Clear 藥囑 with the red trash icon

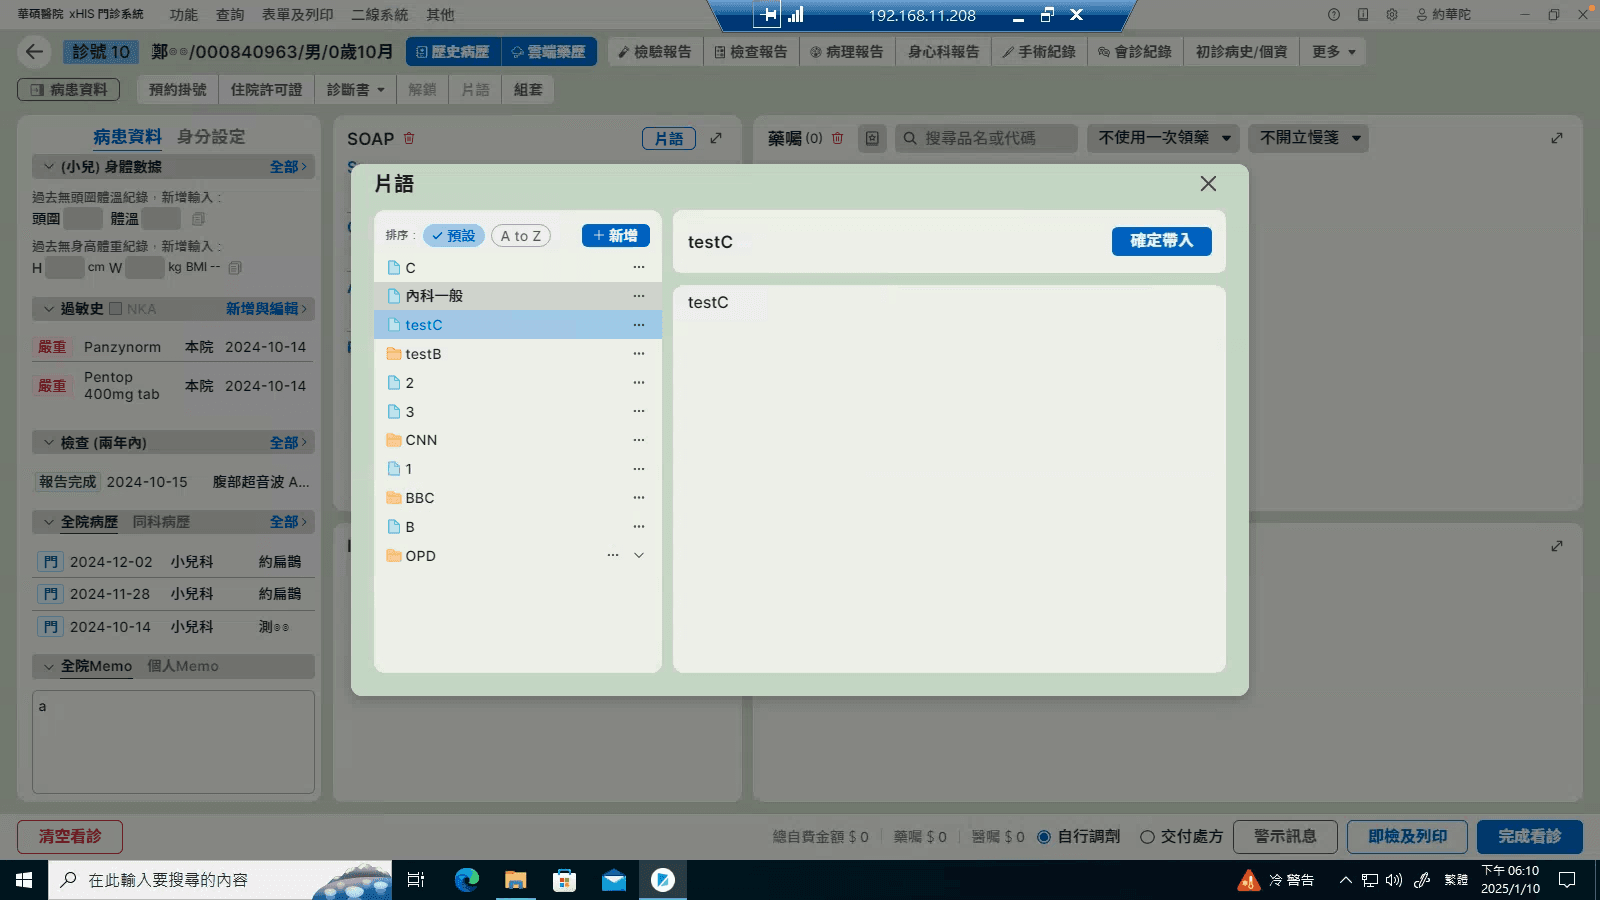pos(838,138)
